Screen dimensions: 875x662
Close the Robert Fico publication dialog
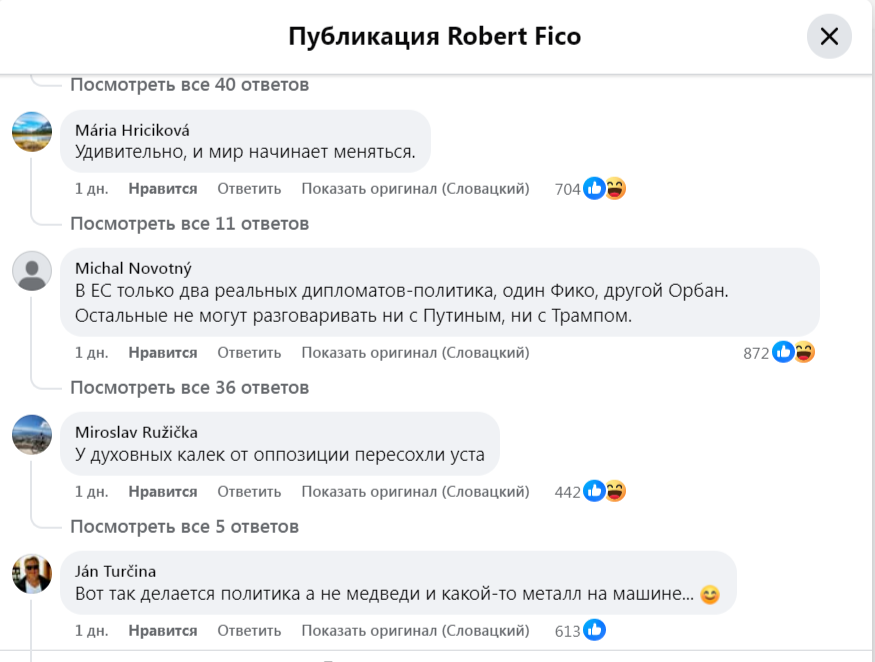coord(829,37)
